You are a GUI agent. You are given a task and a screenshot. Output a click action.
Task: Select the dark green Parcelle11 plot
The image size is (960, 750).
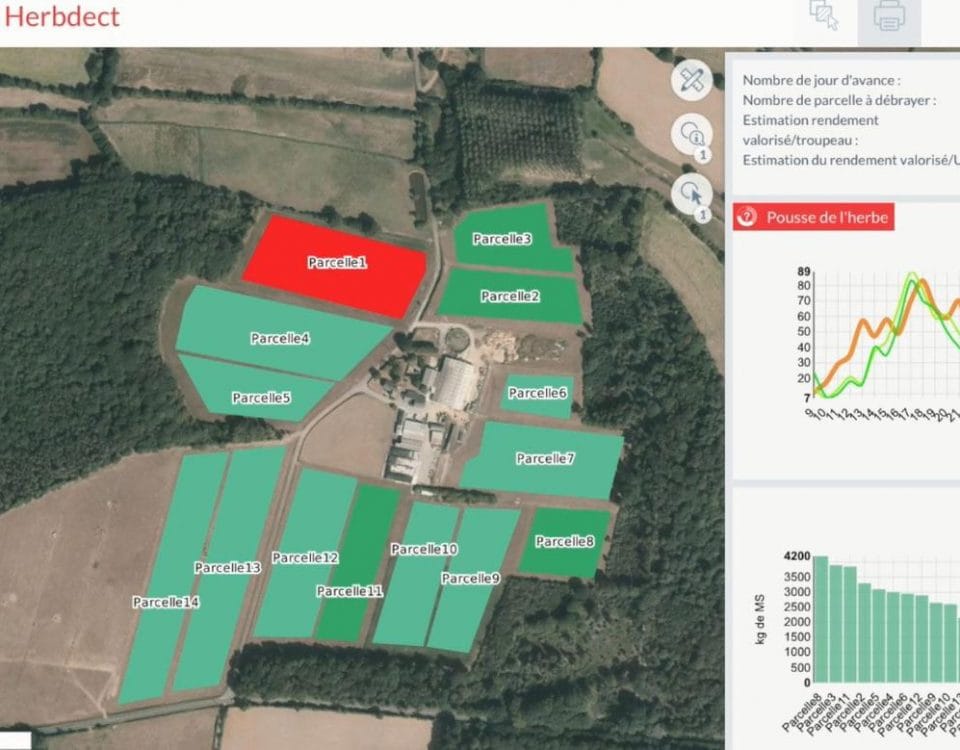(x=358, y=563)
